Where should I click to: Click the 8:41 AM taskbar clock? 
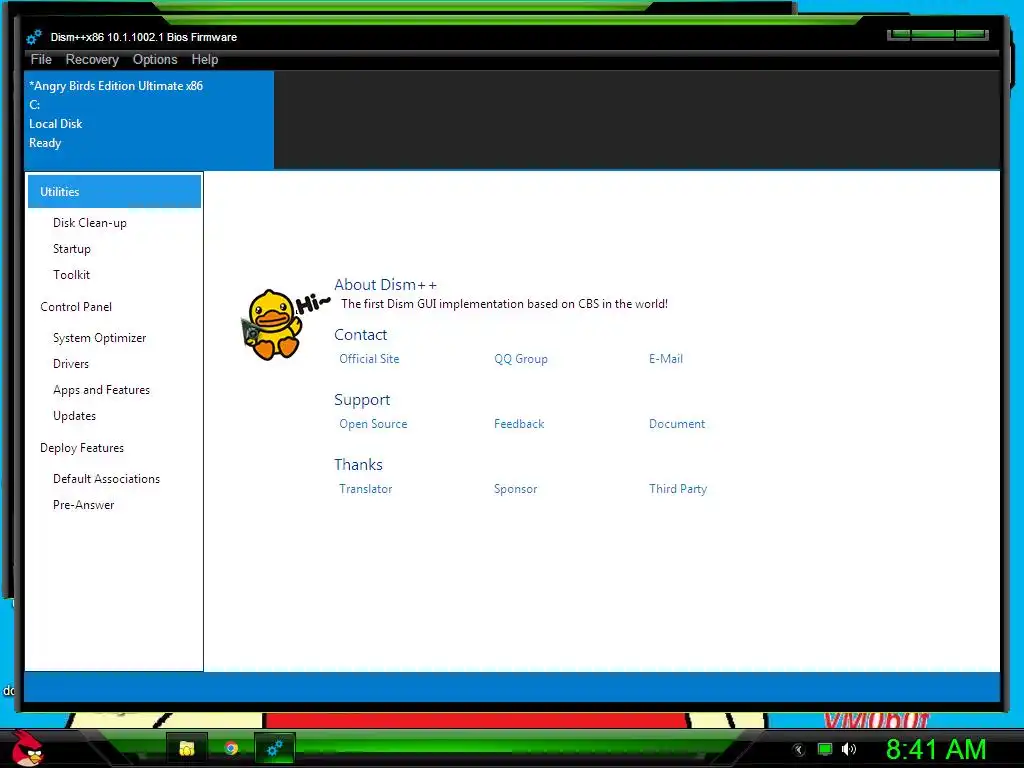(x=936, y=749)
